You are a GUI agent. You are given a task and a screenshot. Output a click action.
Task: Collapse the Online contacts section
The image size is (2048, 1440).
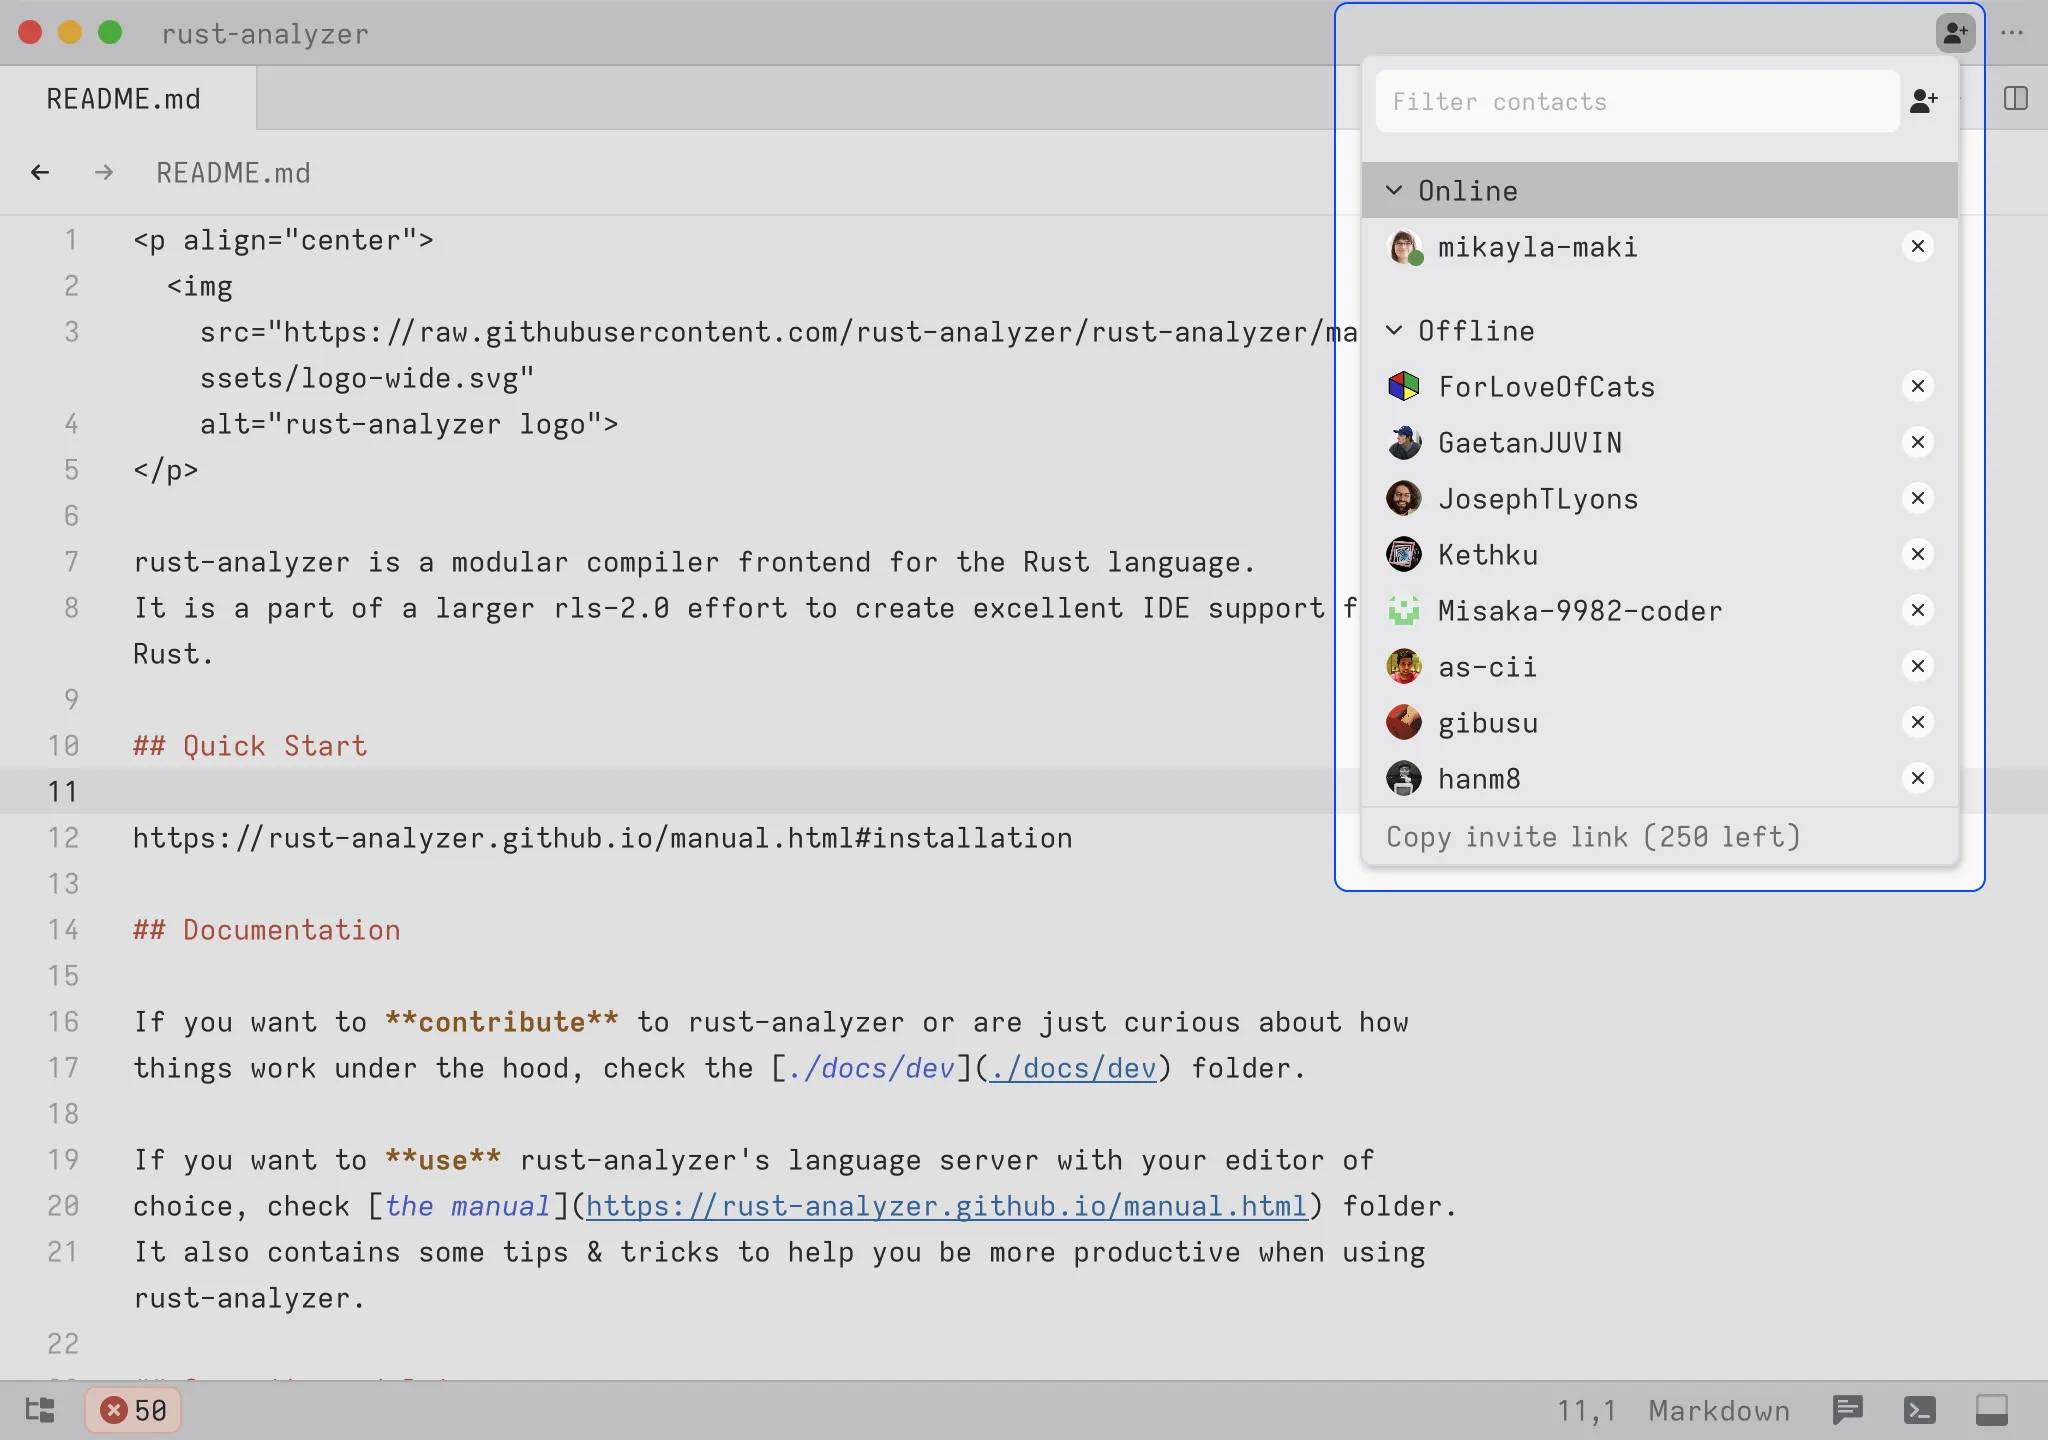(x=1394, y=190)
